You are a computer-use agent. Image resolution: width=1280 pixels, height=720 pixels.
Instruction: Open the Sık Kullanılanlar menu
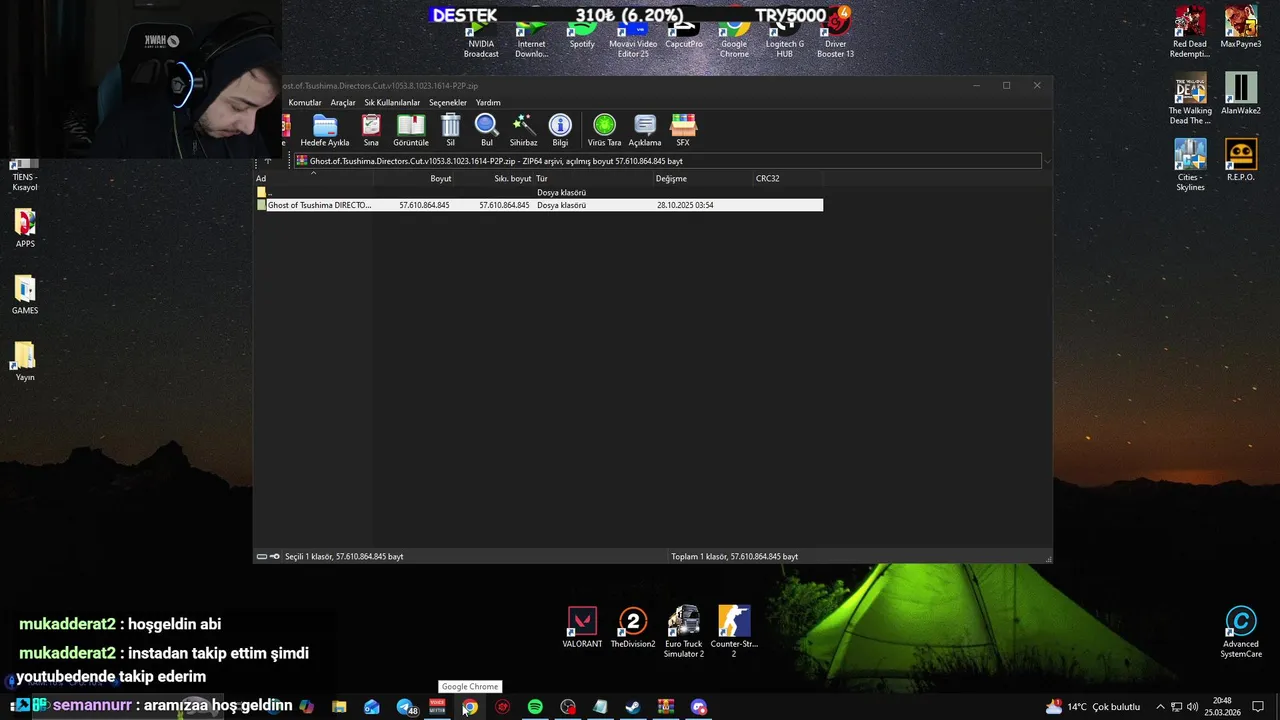[392, 102]
